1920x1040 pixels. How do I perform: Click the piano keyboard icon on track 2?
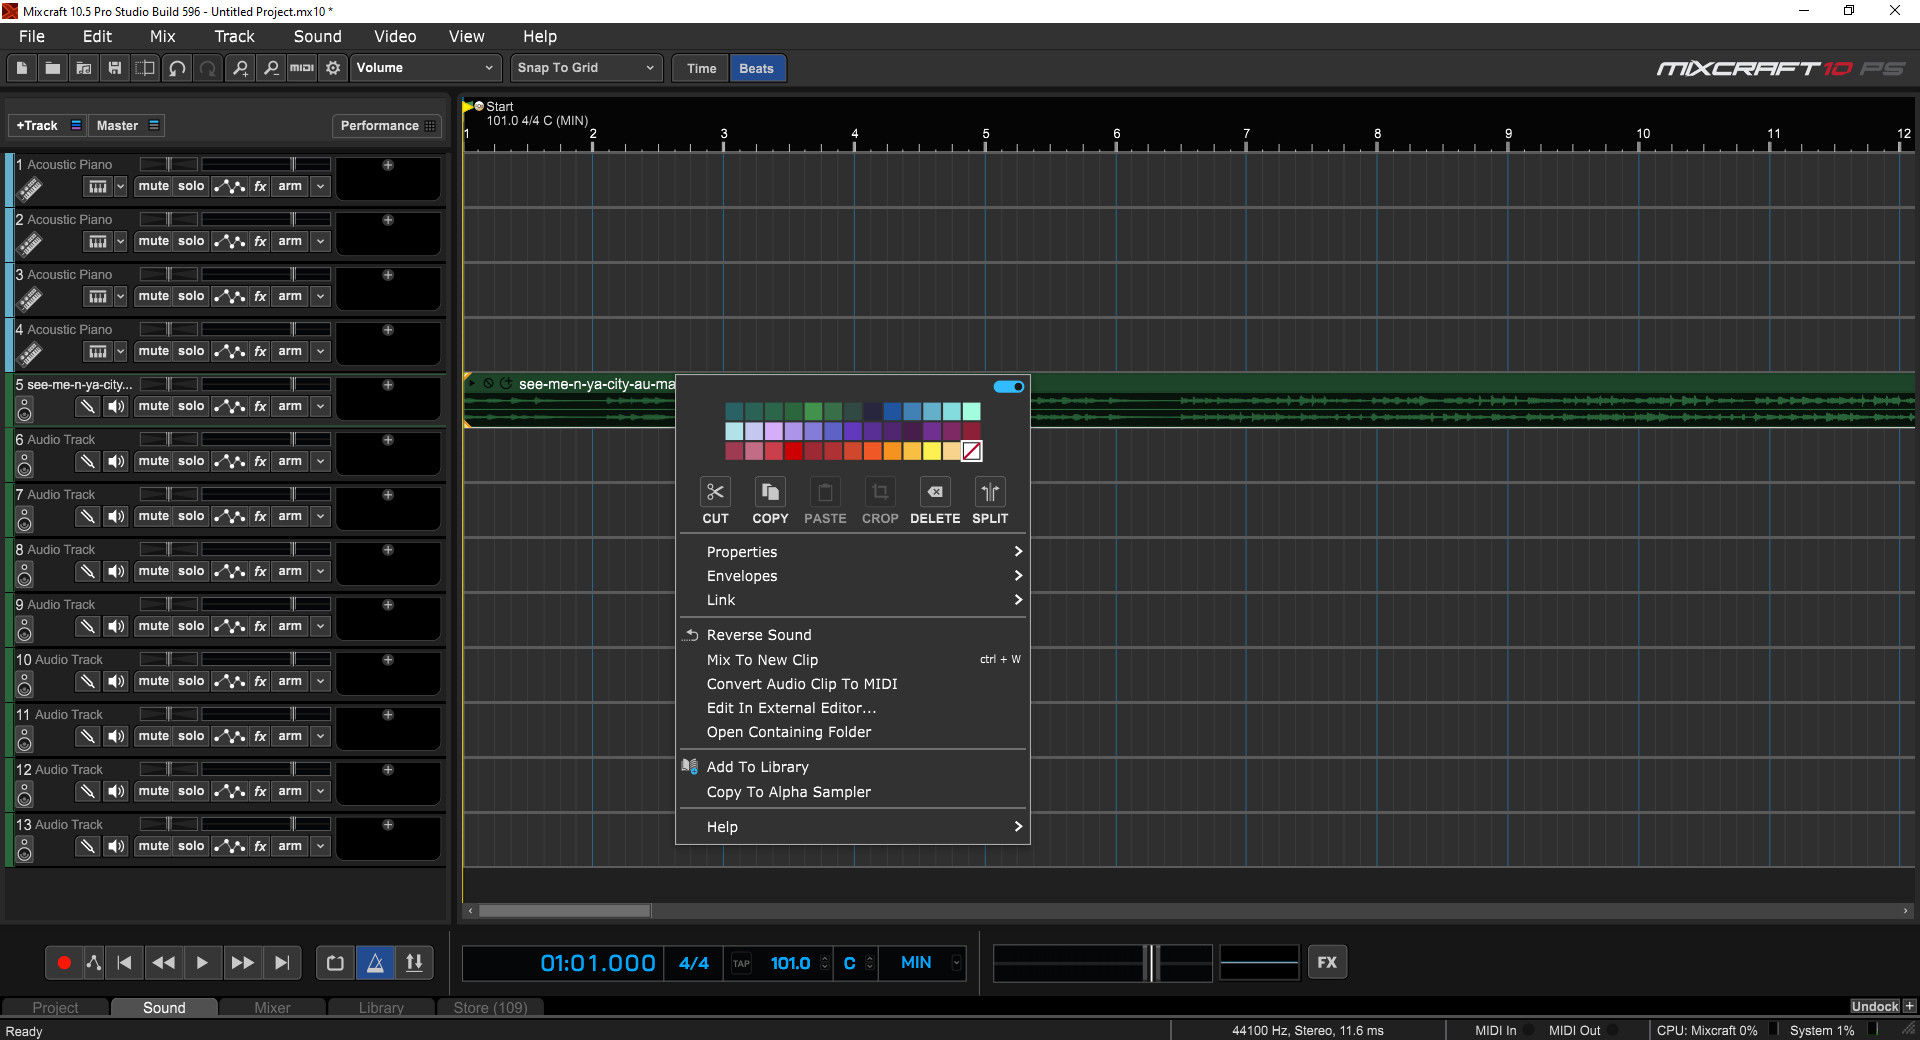(97, 241)
